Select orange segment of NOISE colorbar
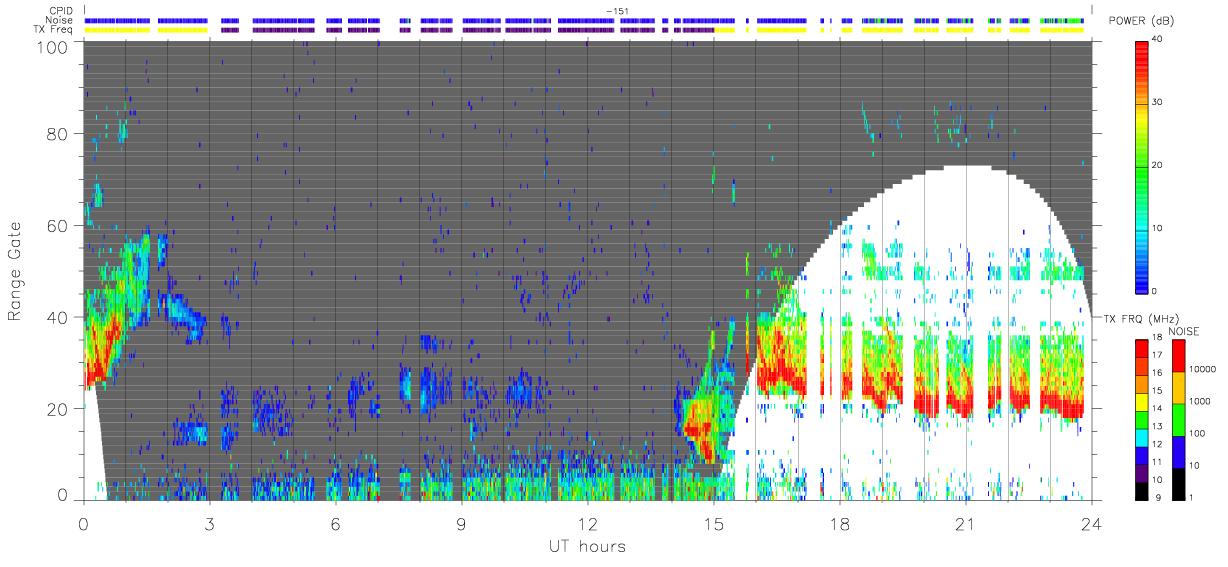The width and height of the screenshot is (1228, 567). click(1180, 388)
